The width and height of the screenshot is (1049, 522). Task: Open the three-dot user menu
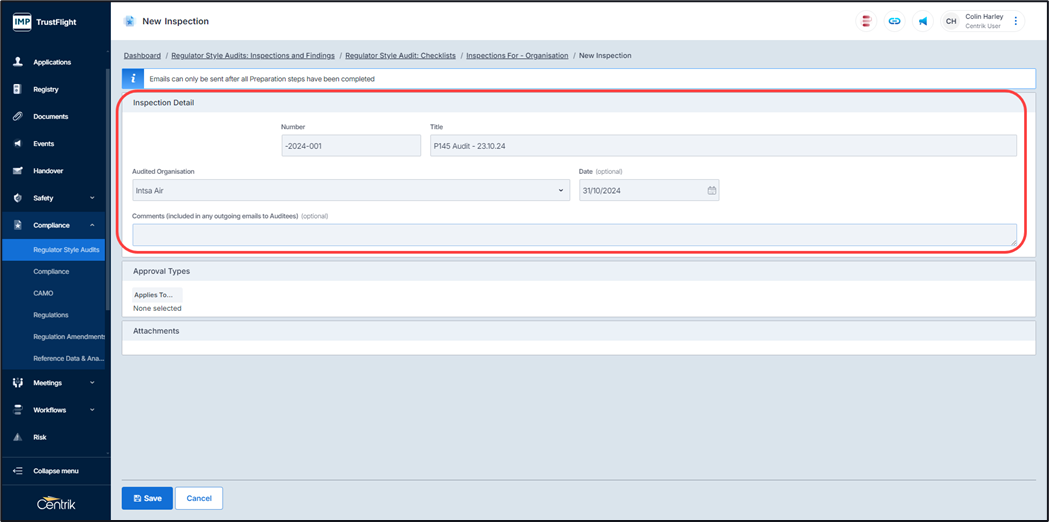(x=1016, y=21)
